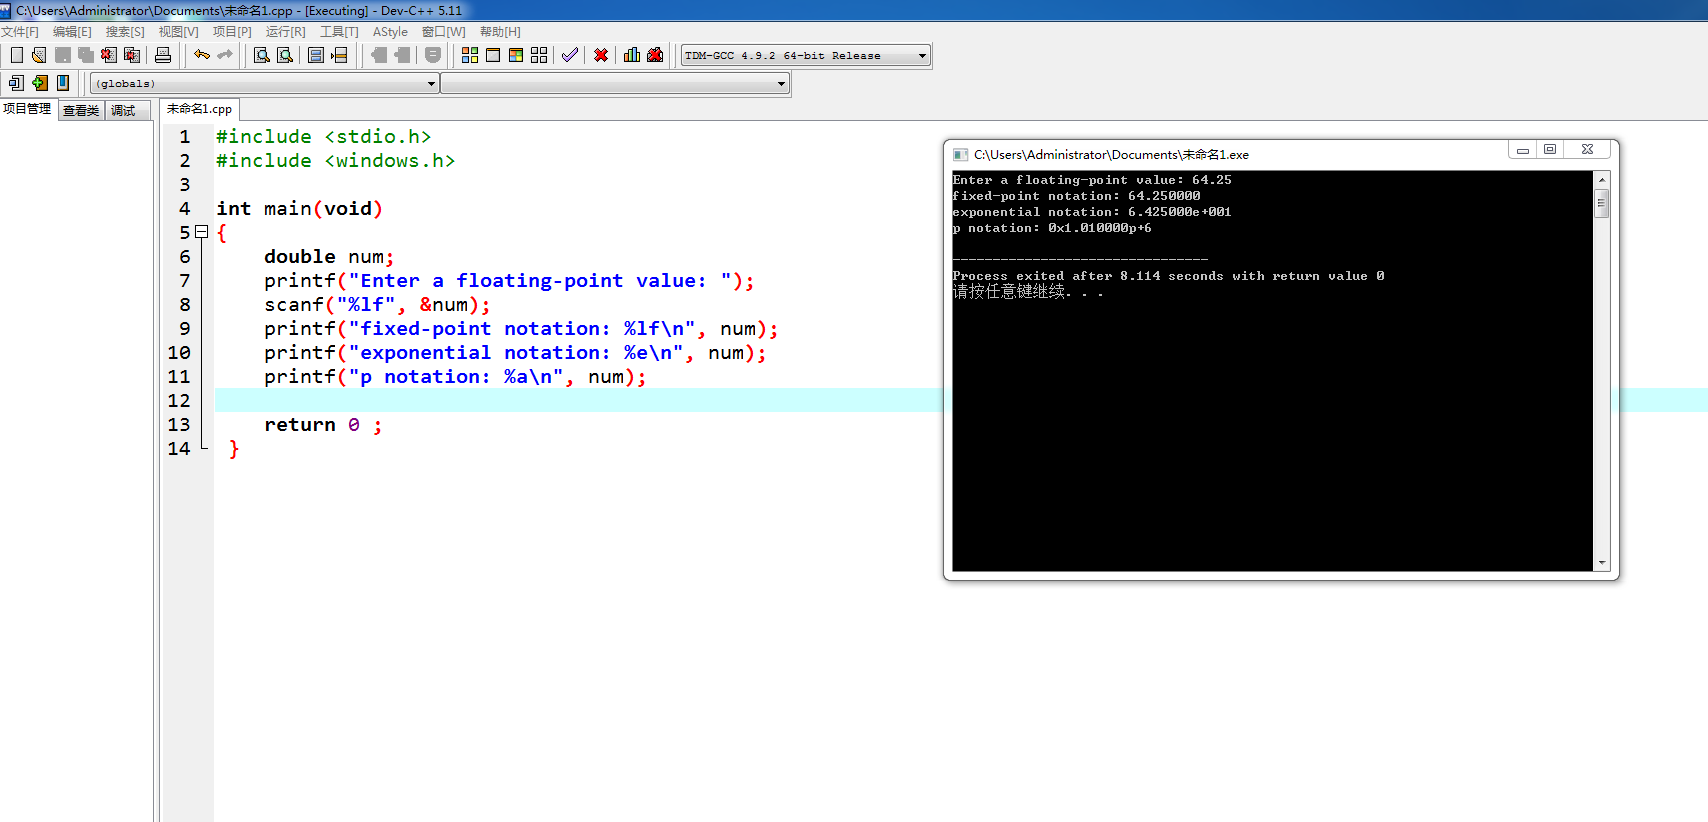Click the Toggle bookmark icon
This screenshot has height=822, width=1708.
39,83
